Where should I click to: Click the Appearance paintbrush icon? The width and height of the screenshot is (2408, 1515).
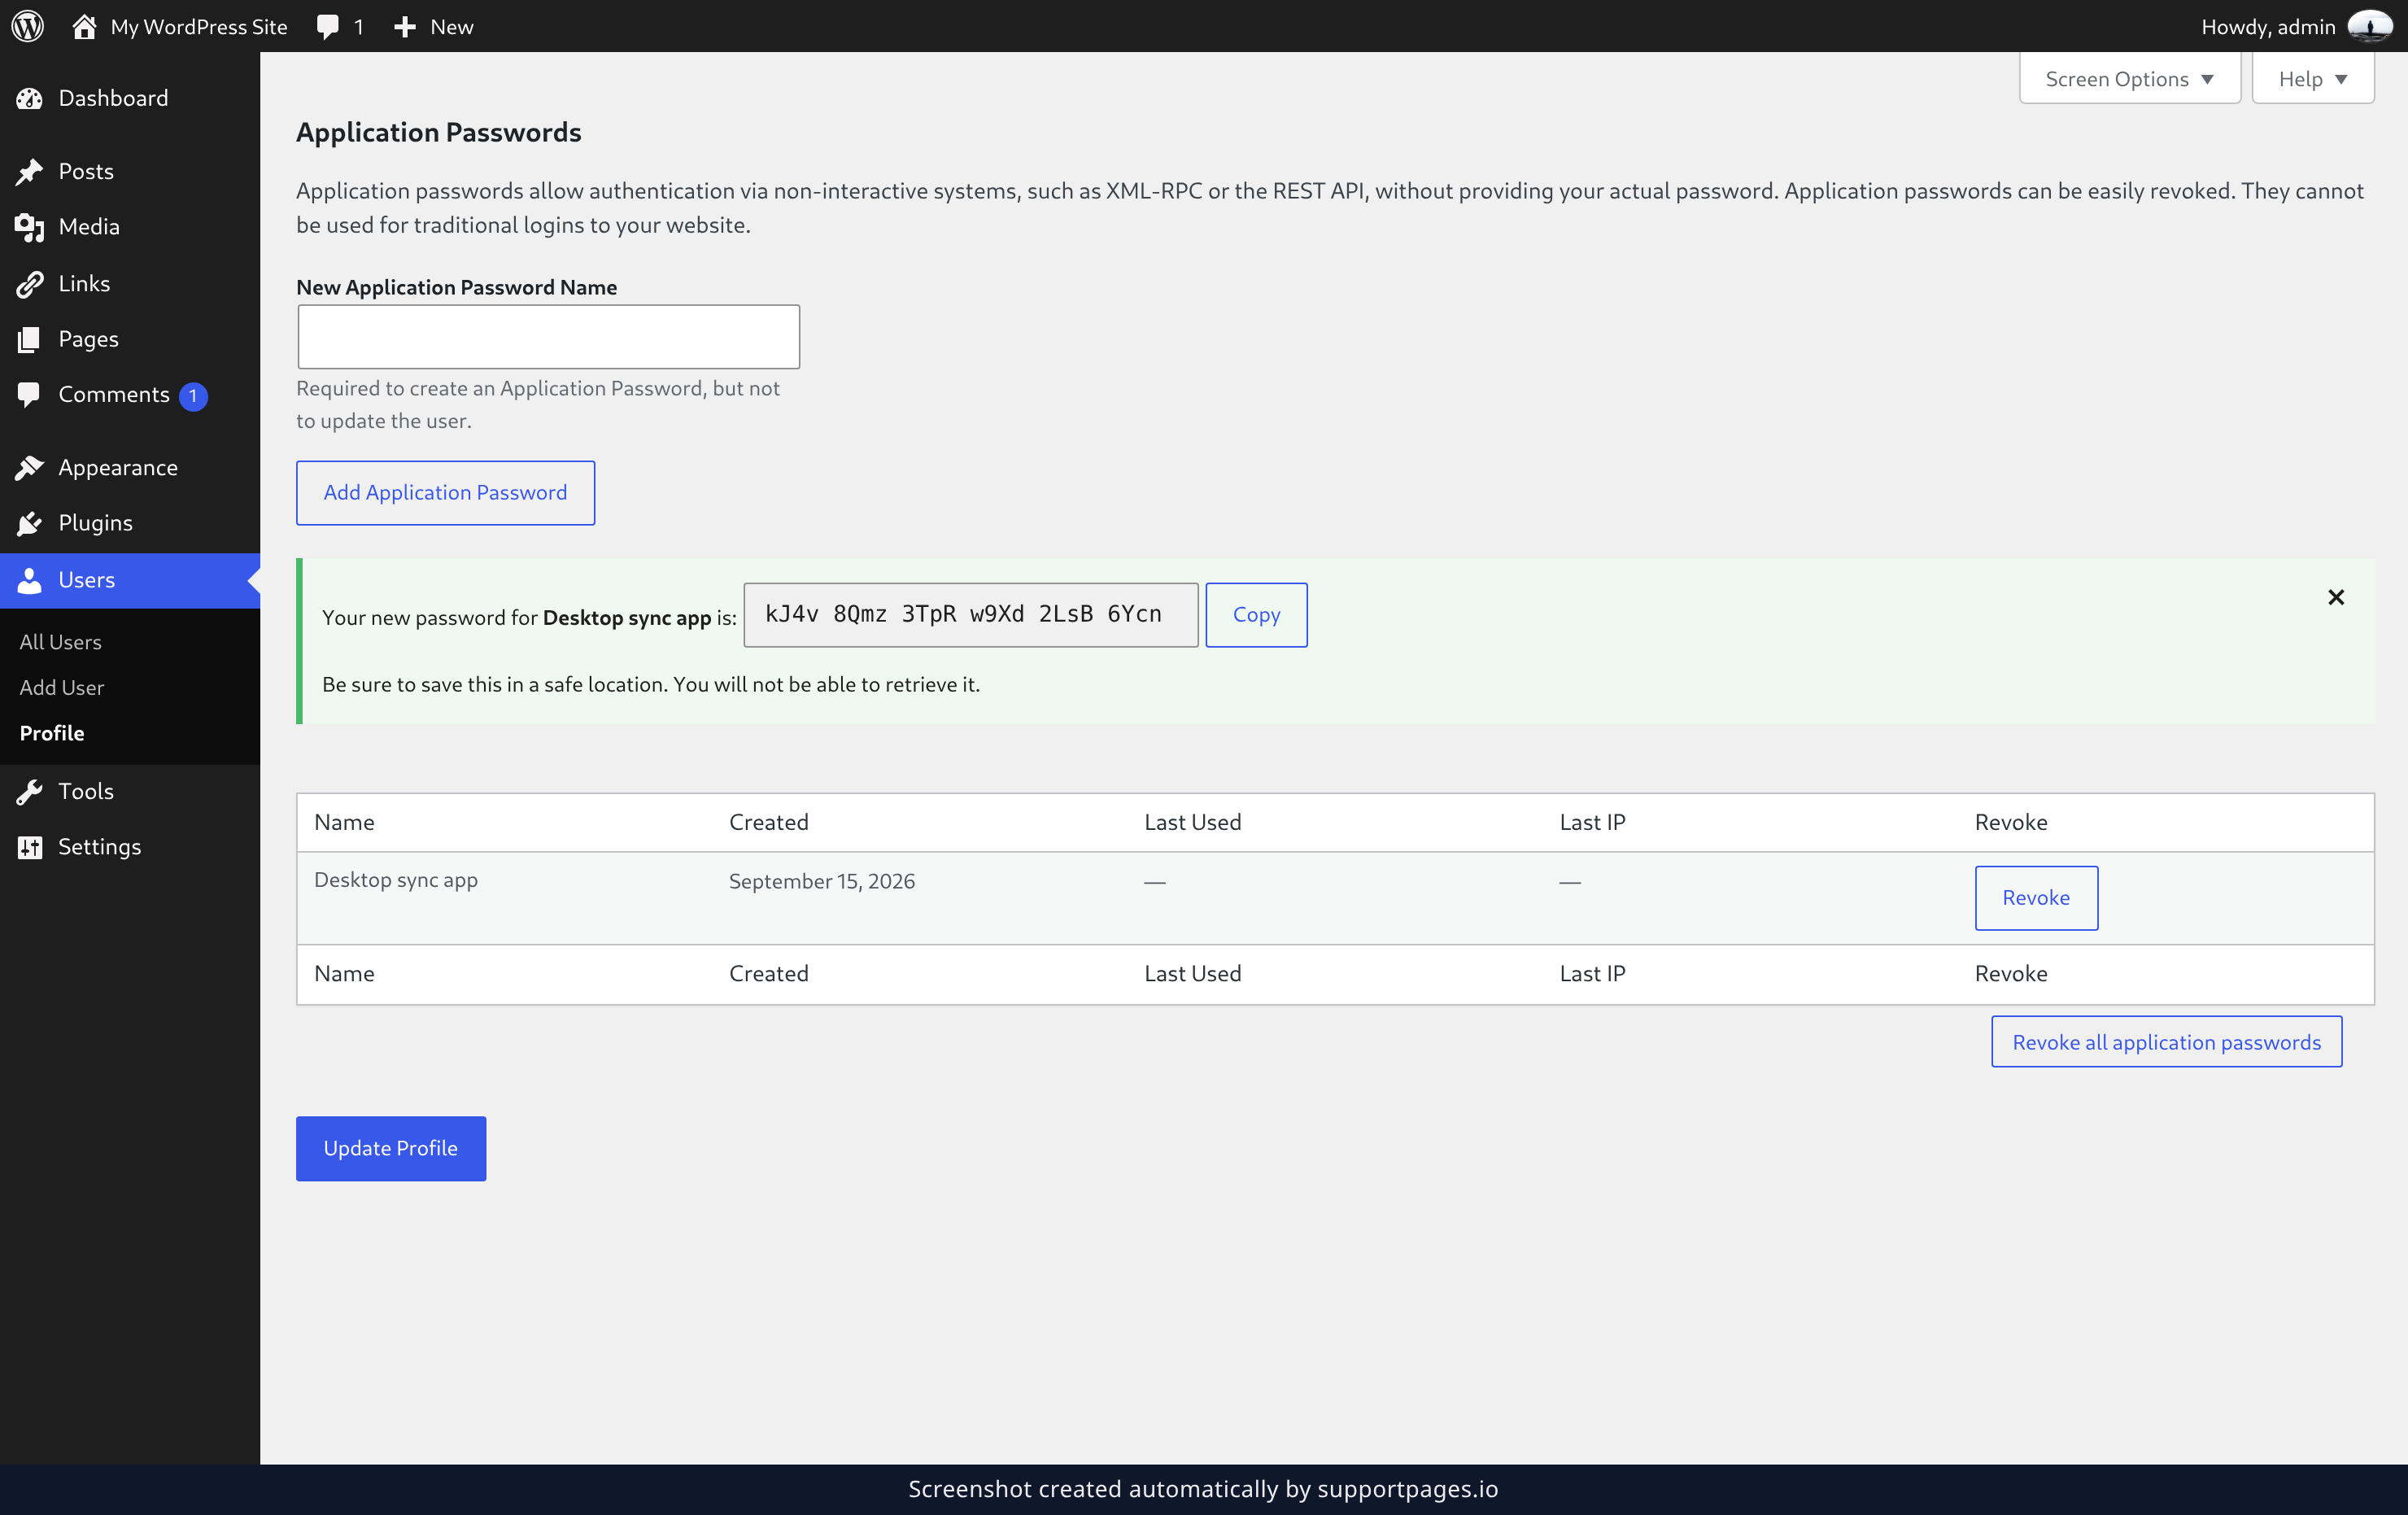[x=29, y=467]
